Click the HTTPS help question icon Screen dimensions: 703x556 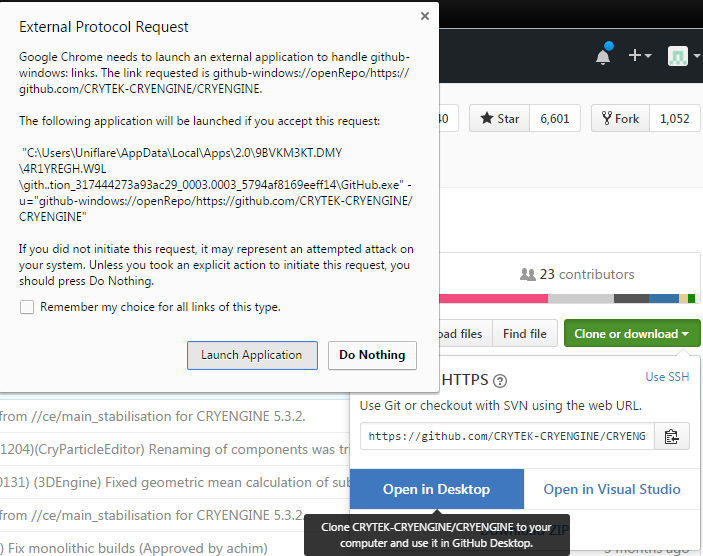[x=500, y=381]
